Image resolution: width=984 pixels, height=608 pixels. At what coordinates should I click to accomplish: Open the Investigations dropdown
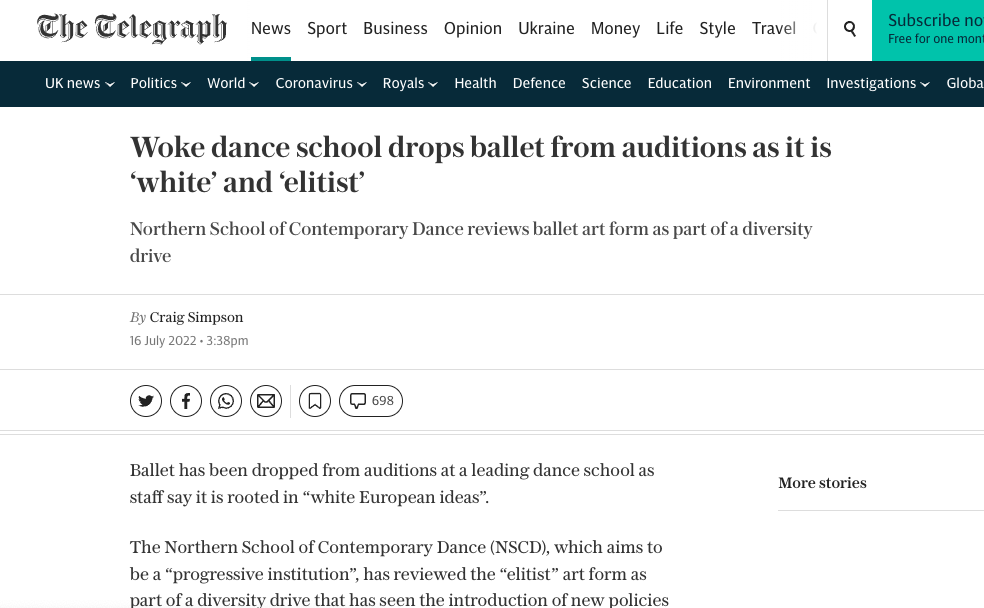click(878, 84)
